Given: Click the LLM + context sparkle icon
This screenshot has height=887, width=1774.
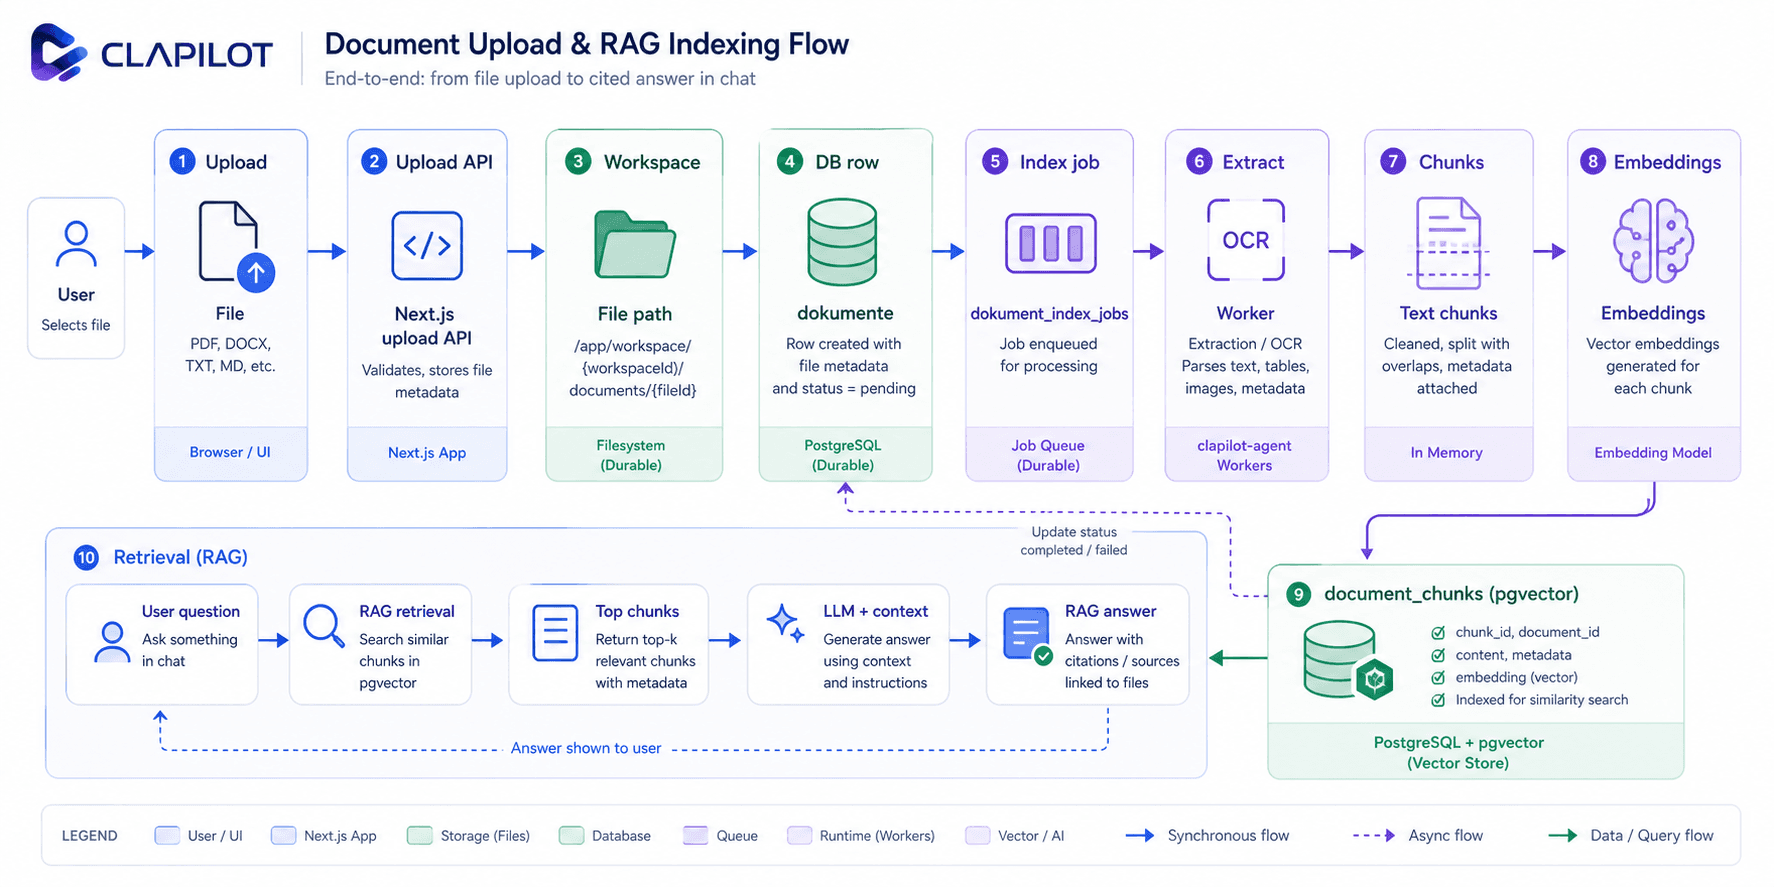Looking at the screenshot, I should (x=785, y=623).
